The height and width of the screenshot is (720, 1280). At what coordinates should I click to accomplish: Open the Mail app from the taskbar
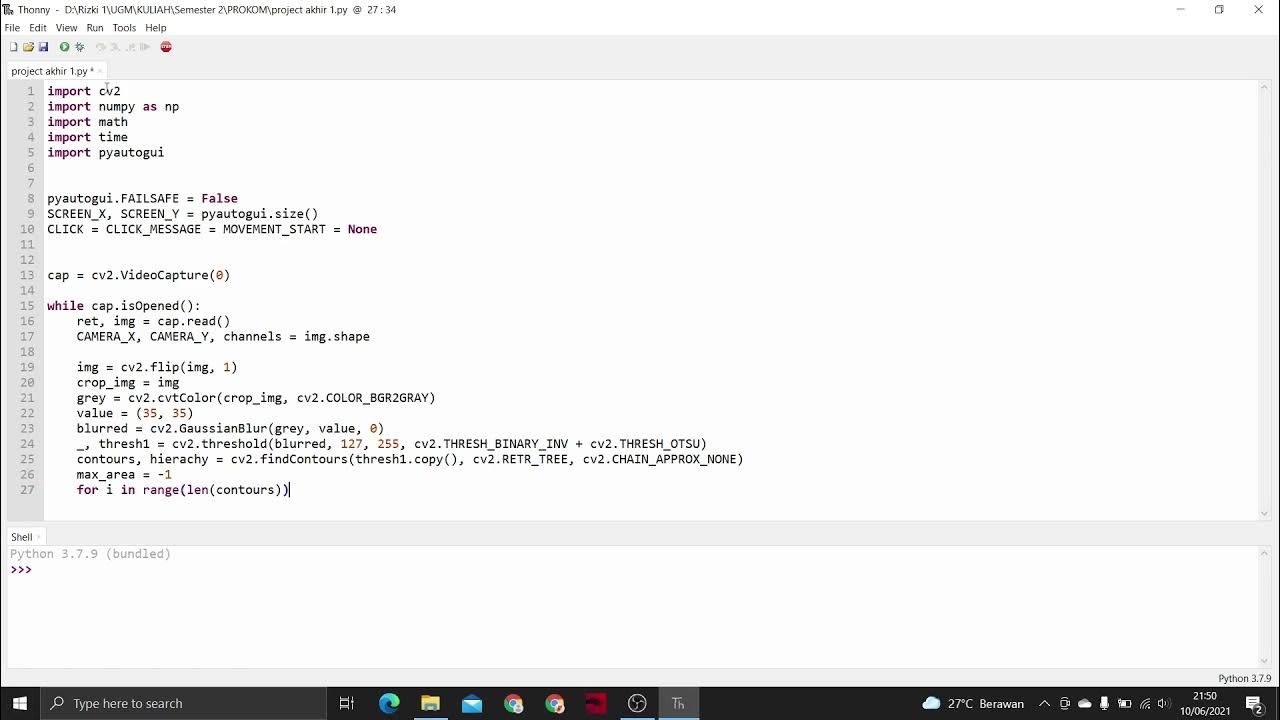coord(472,703)
